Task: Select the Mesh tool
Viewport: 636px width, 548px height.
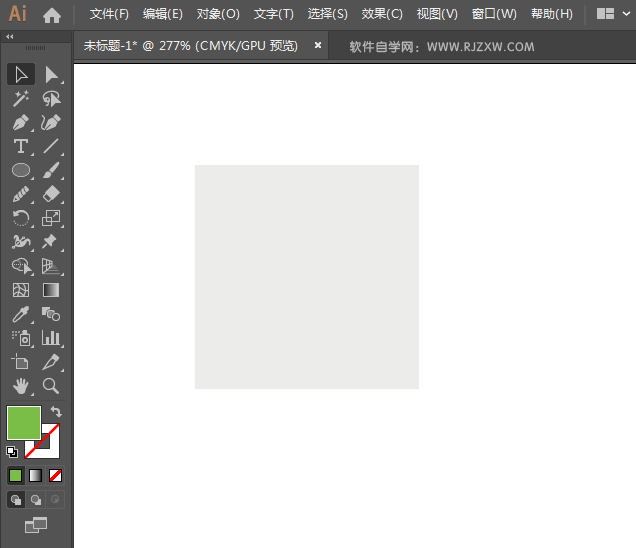Action: [x=21, y=290]
